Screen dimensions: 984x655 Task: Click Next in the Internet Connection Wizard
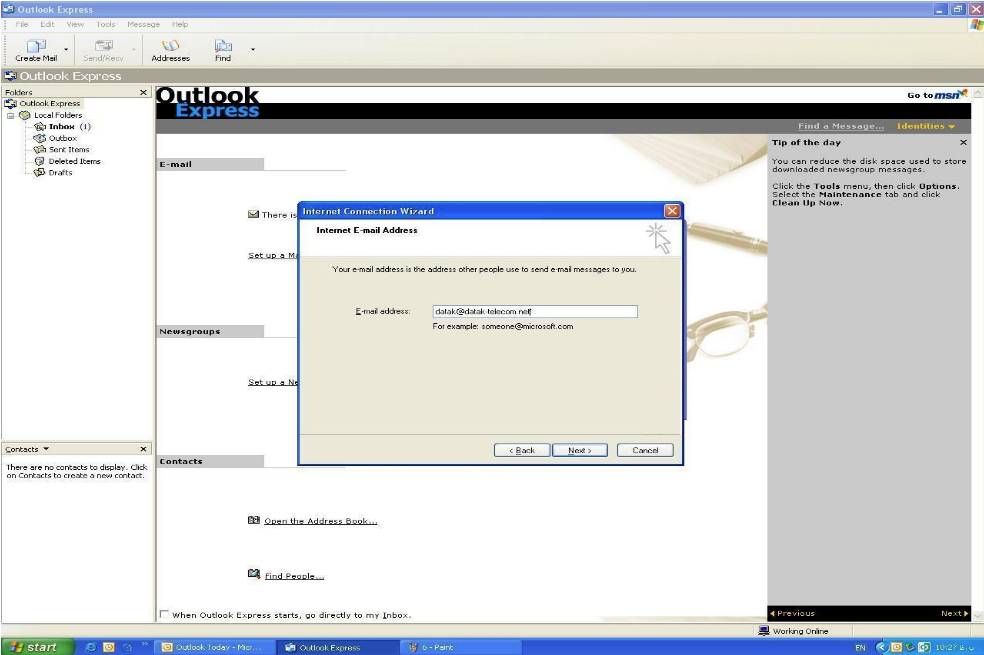tap(580, 450)
